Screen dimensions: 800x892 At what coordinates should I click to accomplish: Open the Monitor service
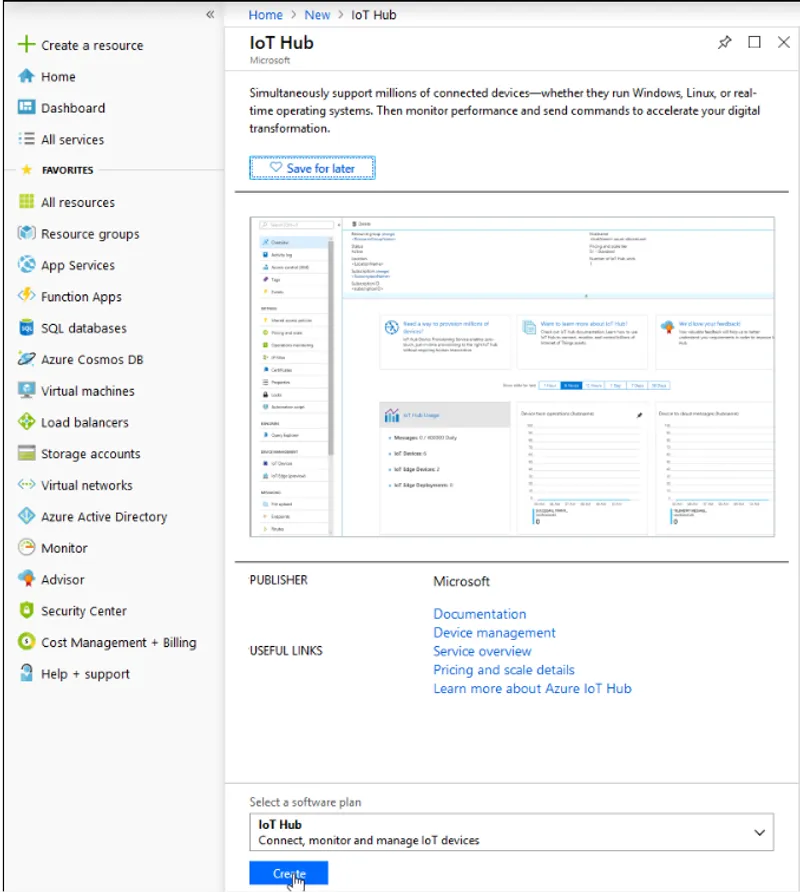tap(26, 548)
